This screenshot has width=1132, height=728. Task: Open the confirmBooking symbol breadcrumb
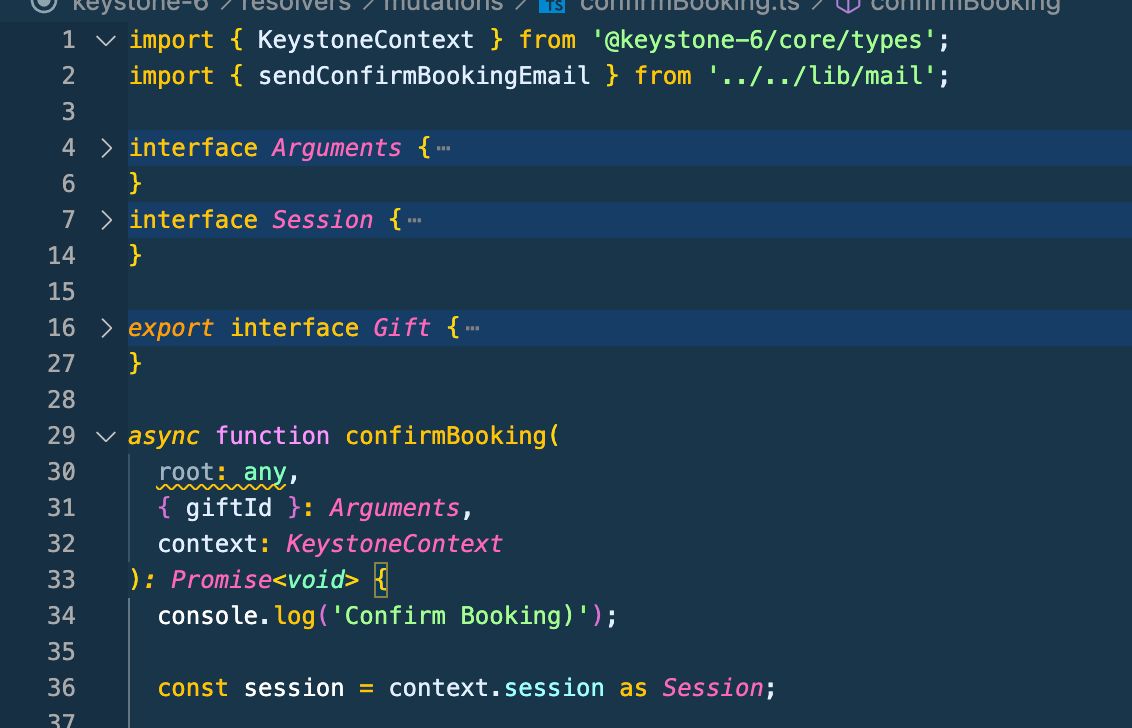[965, 6]
